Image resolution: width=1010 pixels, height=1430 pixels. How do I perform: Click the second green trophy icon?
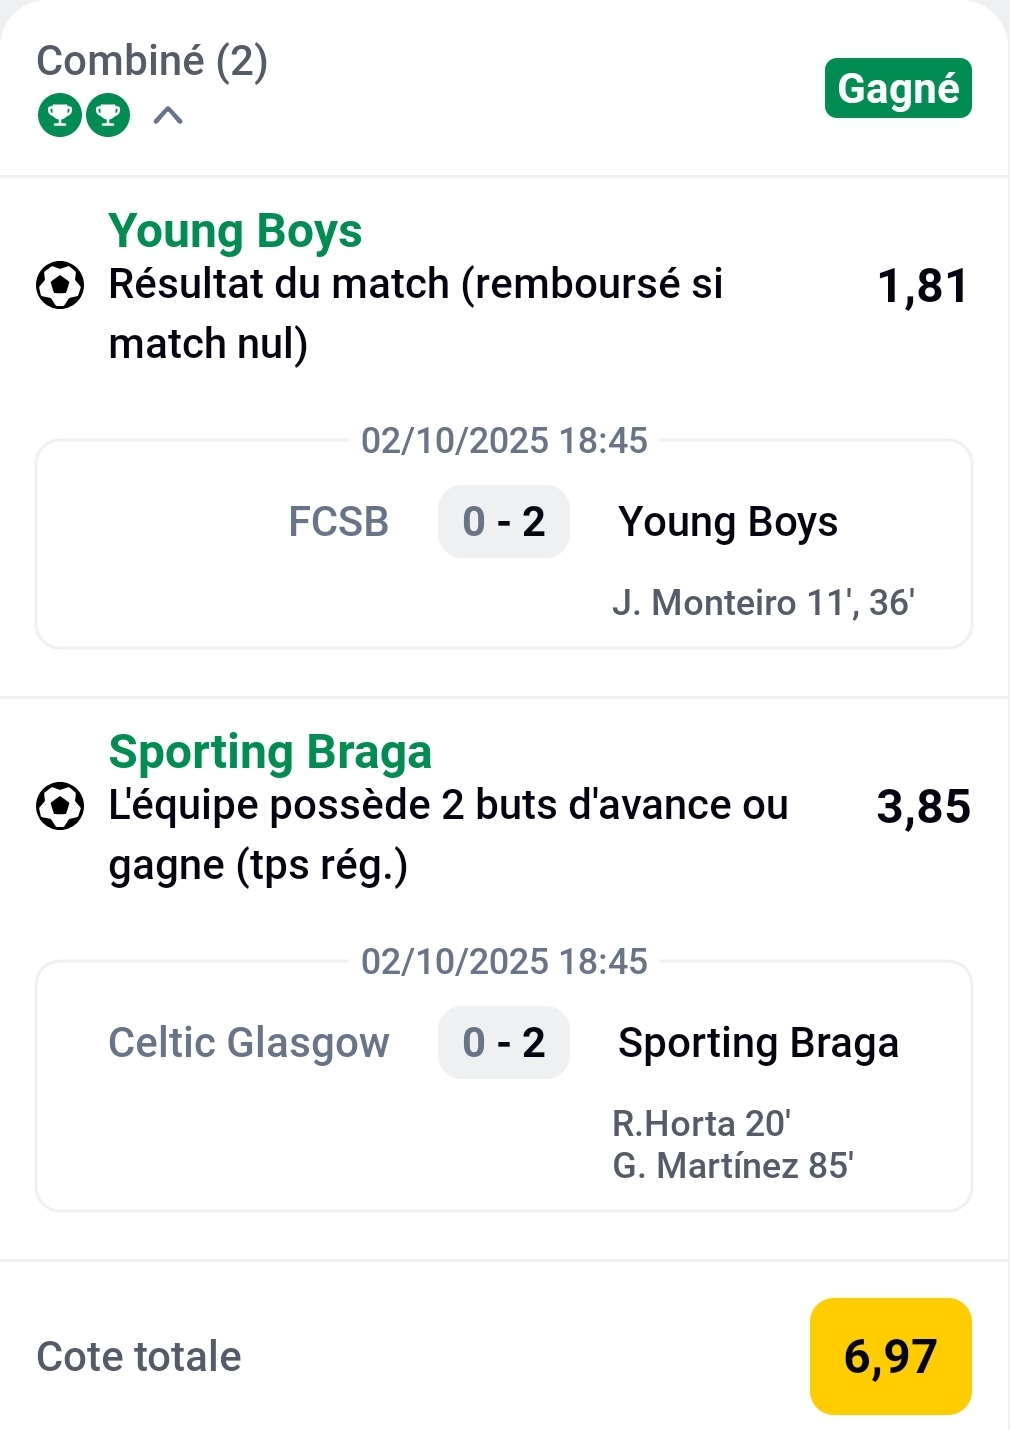click(108, 116)
